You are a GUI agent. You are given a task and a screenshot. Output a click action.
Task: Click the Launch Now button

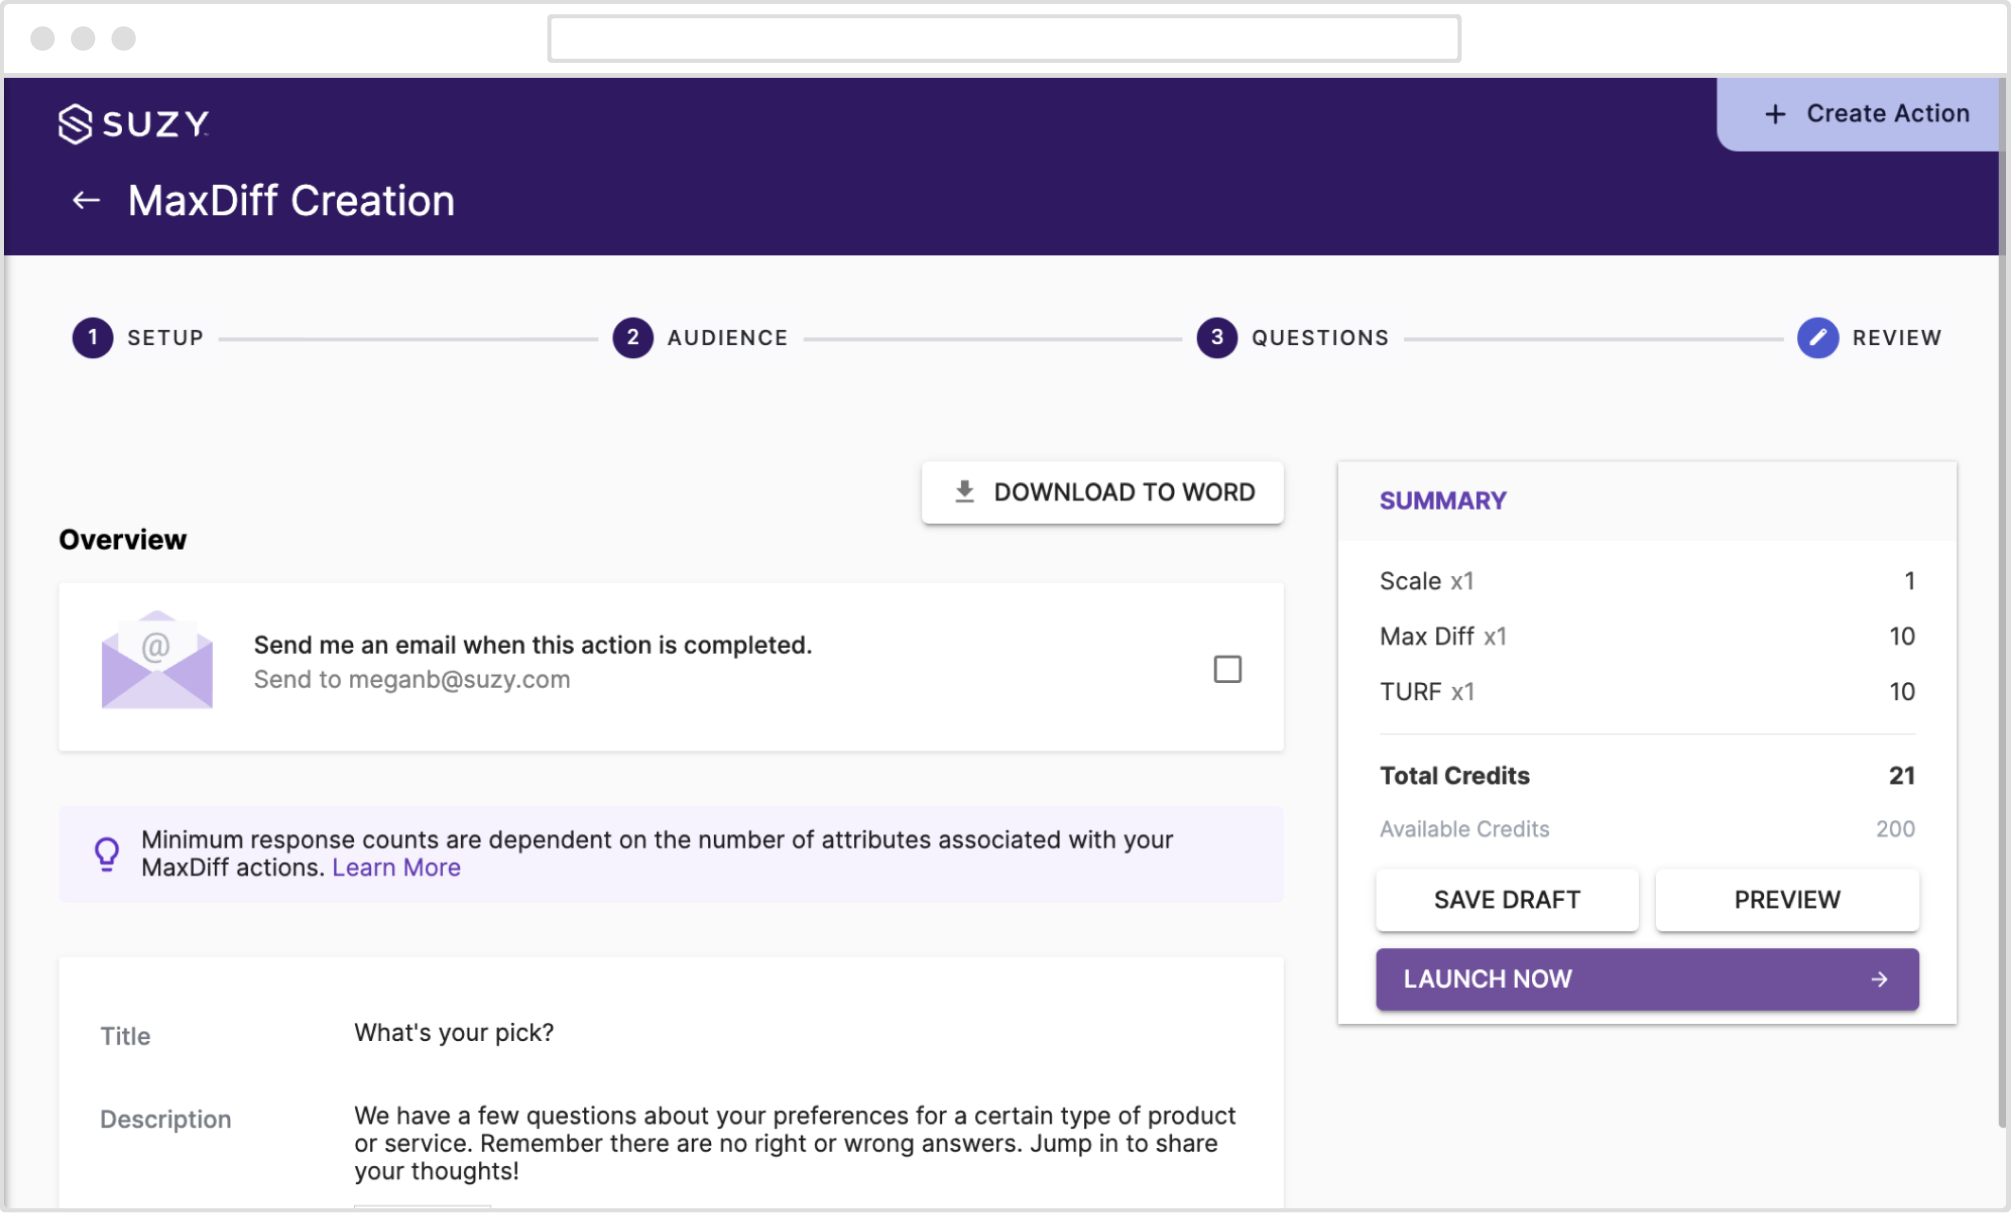tap(1646, 979)
